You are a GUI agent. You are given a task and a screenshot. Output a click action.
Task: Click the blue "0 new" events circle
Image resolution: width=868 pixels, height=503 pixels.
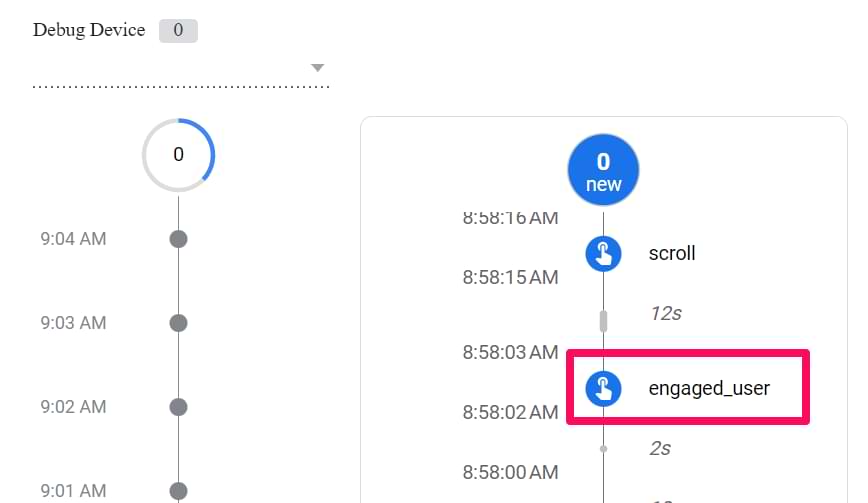(603, 170)
